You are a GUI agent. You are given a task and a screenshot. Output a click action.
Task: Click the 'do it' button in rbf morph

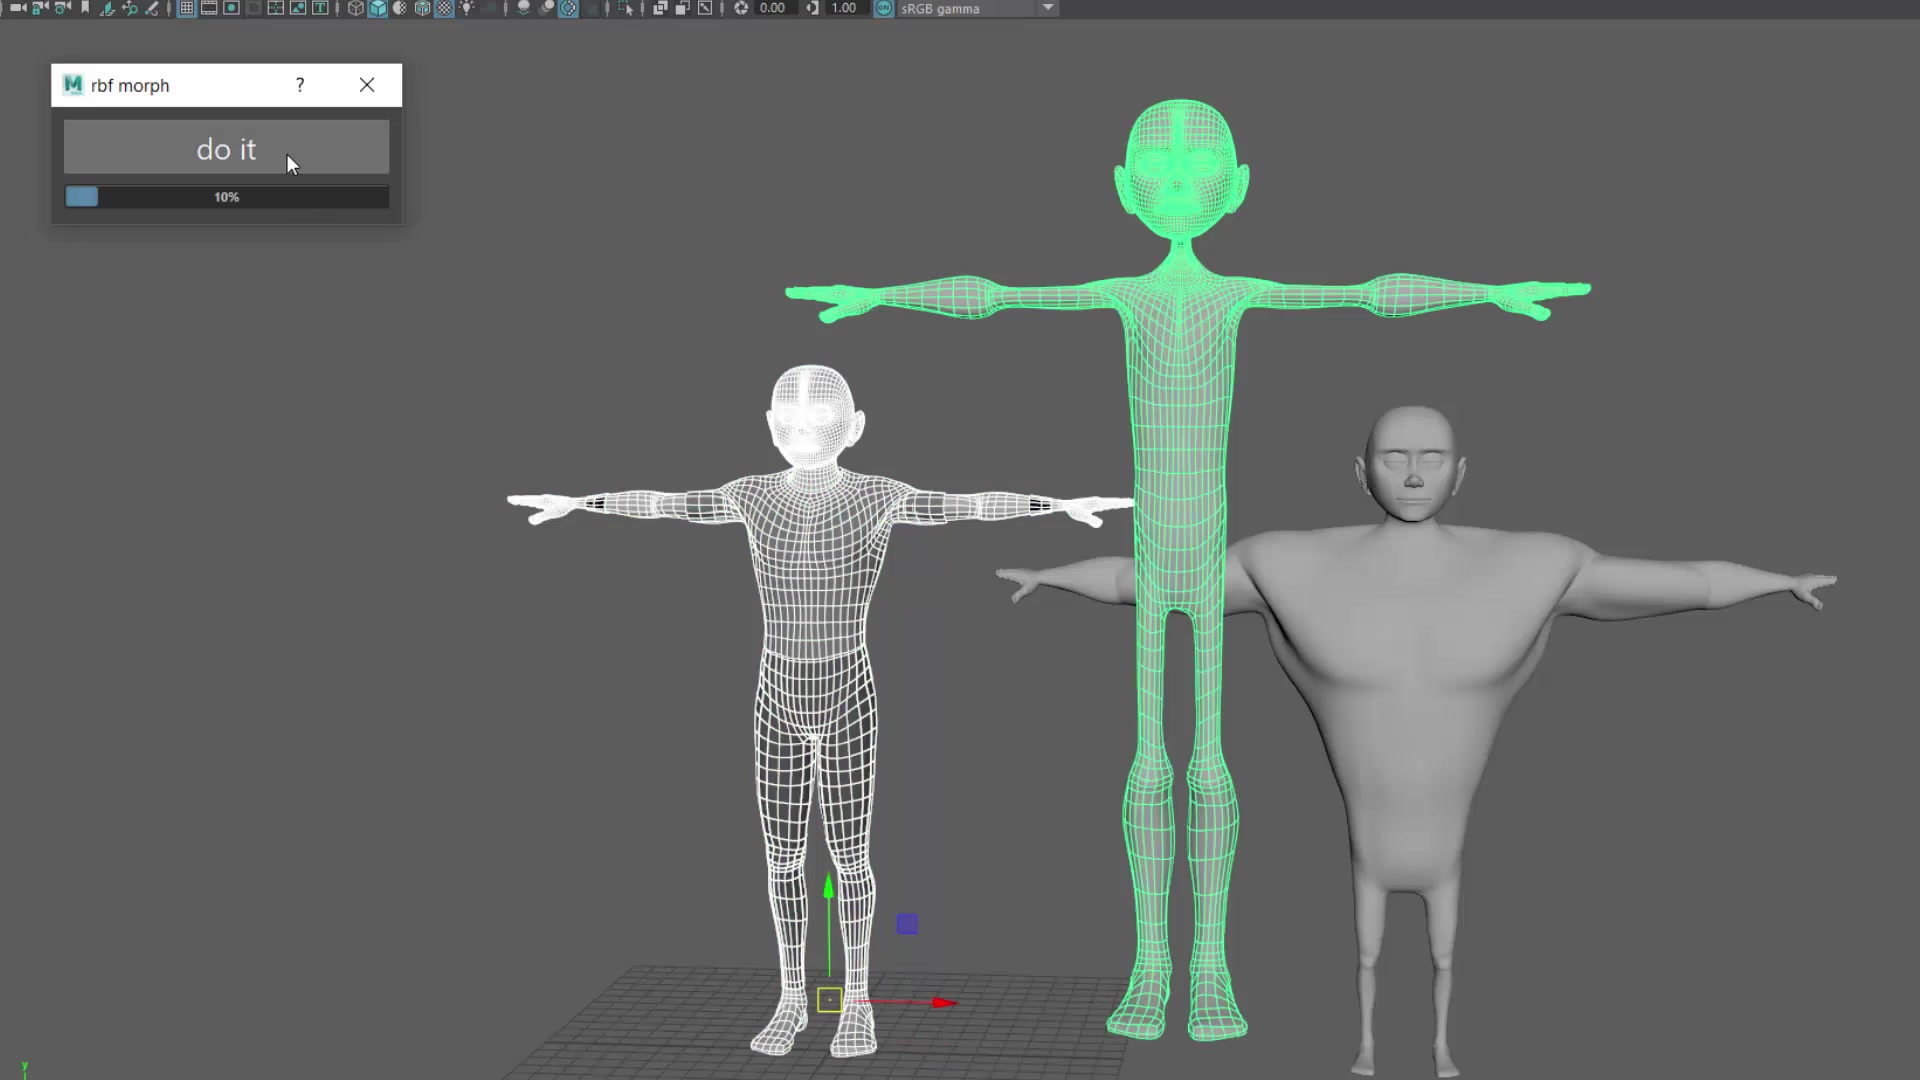point(225,148)
